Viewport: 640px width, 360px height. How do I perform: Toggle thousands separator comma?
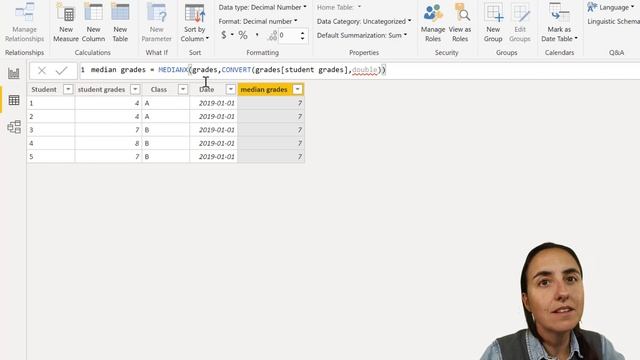pyautogui.click(x=257, y=36)
